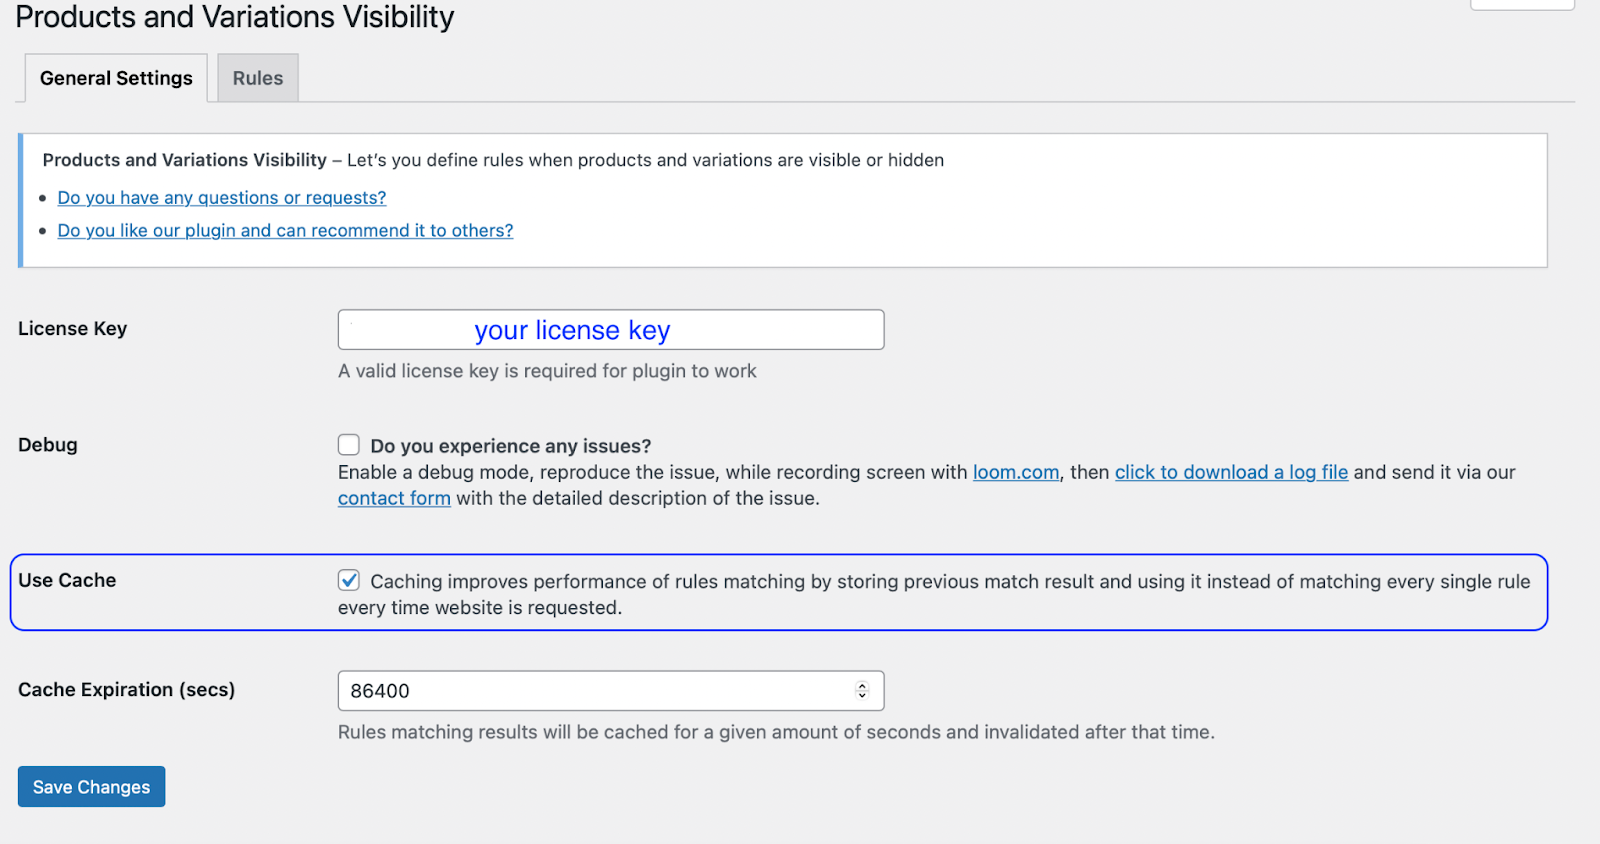Open the plugin recommendation link
Viewport: 1600px width, 844px height.
point(285,231)
